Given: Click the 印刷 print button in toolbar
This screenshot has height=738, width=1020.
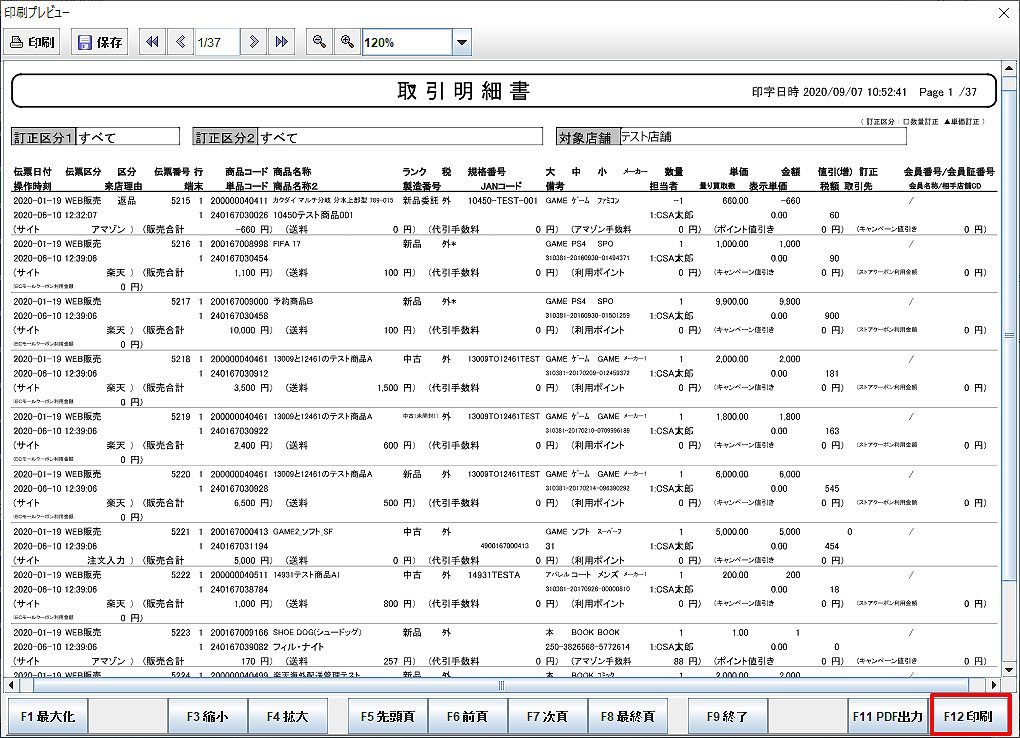Looking at the screenshot, I should click(34, 42).
